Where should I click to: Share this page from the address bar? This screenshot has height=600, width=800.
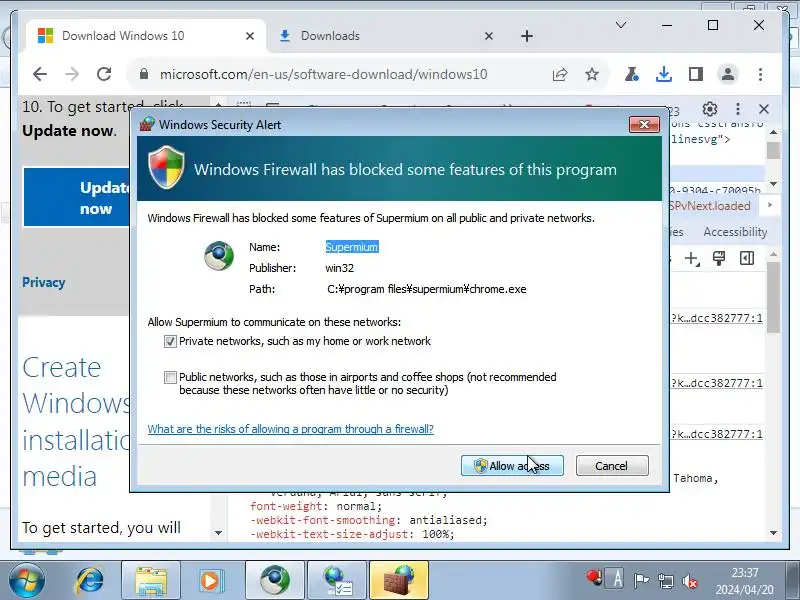point(560,74)
